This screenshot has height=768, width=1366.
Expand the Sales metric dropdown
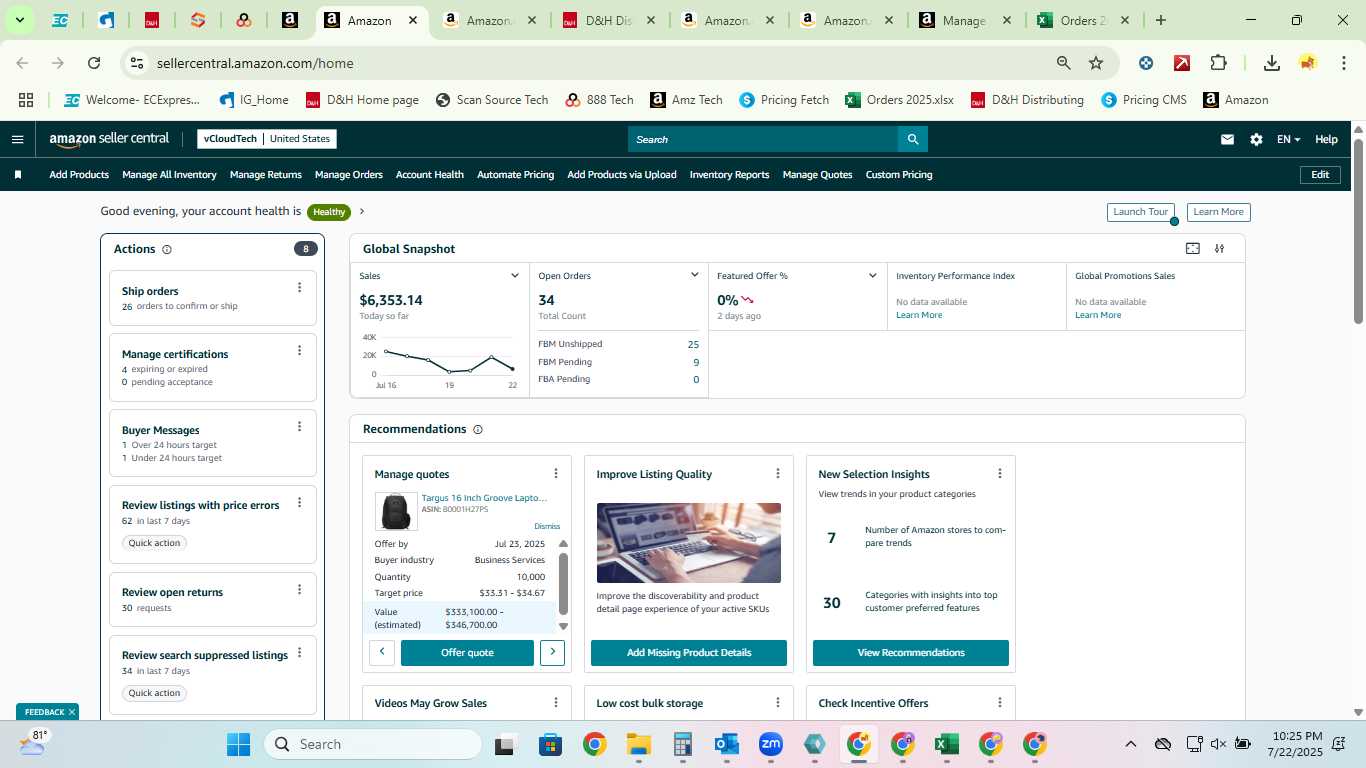(515, 276)
